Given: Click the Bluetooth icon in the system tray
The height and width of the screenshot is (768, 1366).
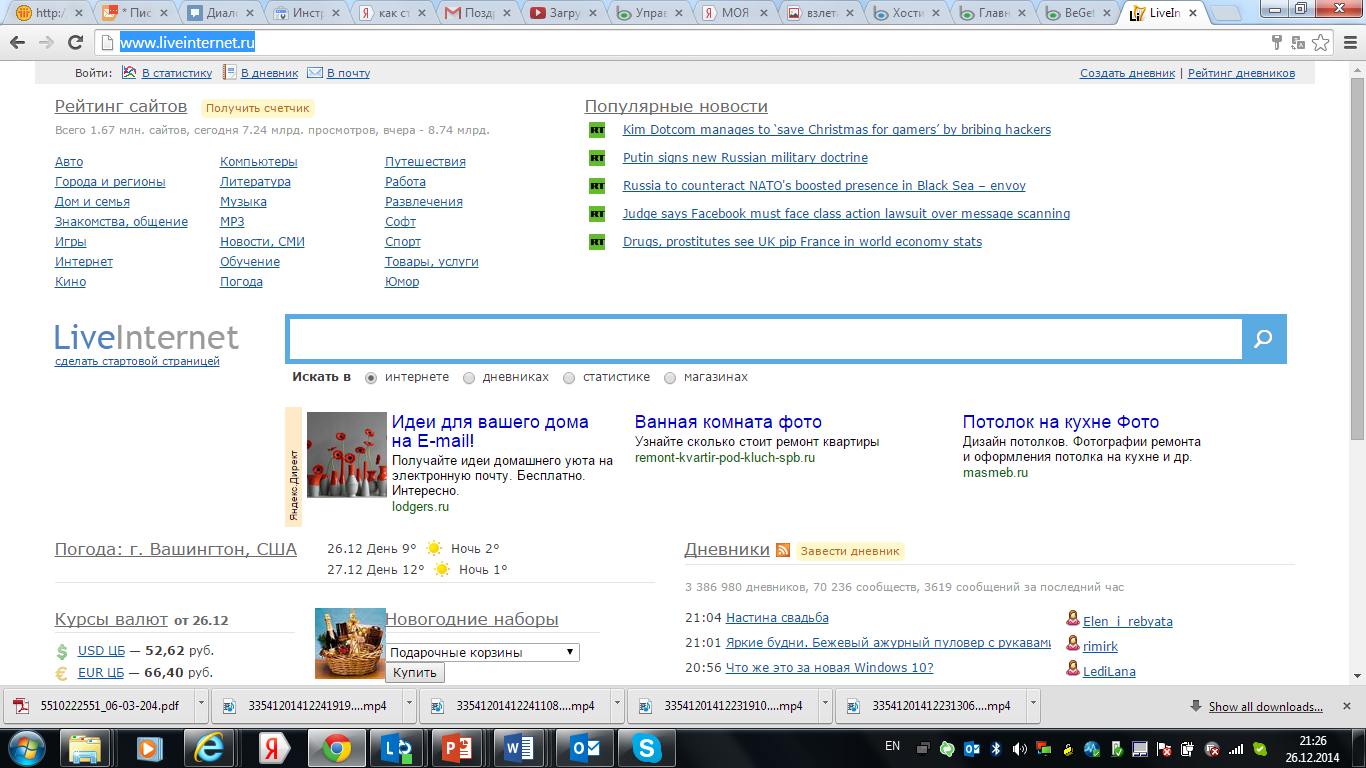Looking at the screenshot, I should point(996,748).
